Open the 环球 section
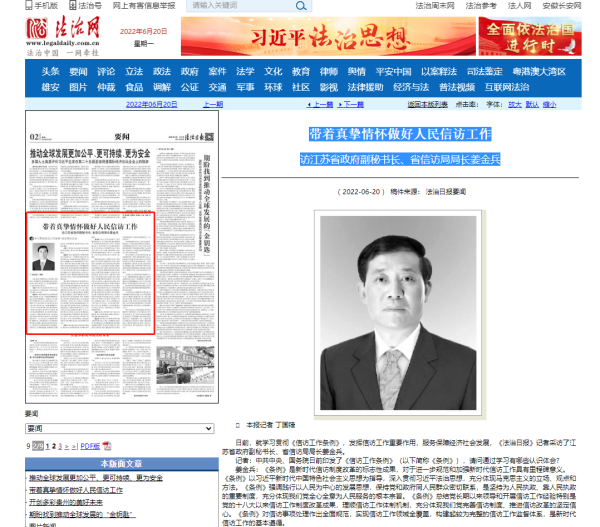 [273, 87]
